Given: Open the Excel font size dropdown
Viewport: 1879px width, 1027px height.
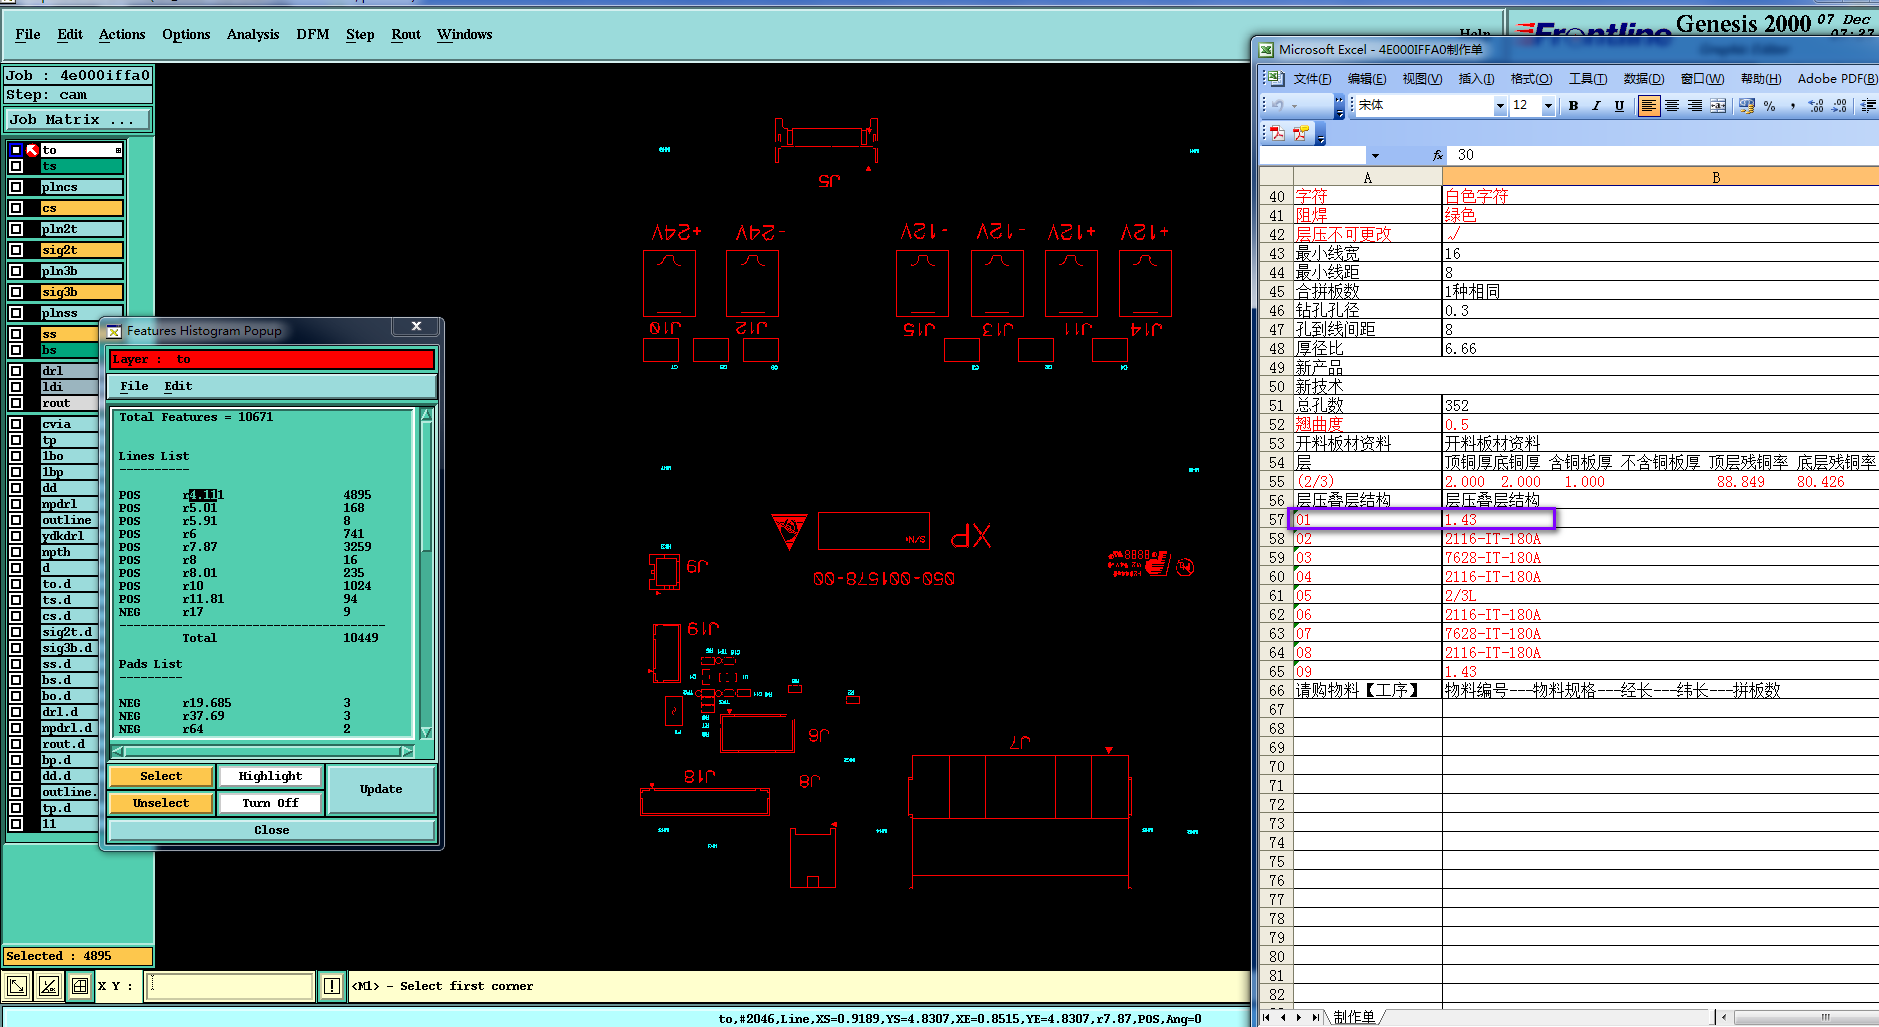Looking at the screenshot, I should pyautogui.click(x=1548, y=106).
